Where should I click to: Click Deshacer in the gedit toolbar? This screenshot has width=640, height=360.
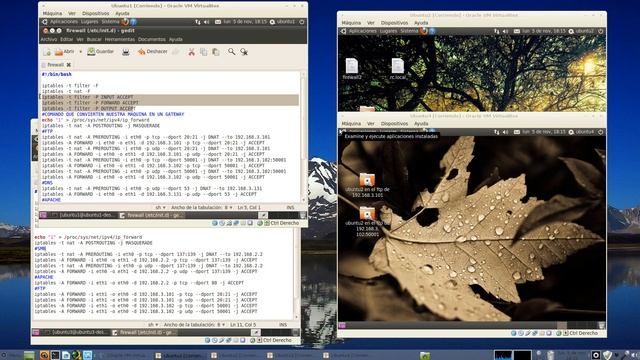click(x=153, y=52)
